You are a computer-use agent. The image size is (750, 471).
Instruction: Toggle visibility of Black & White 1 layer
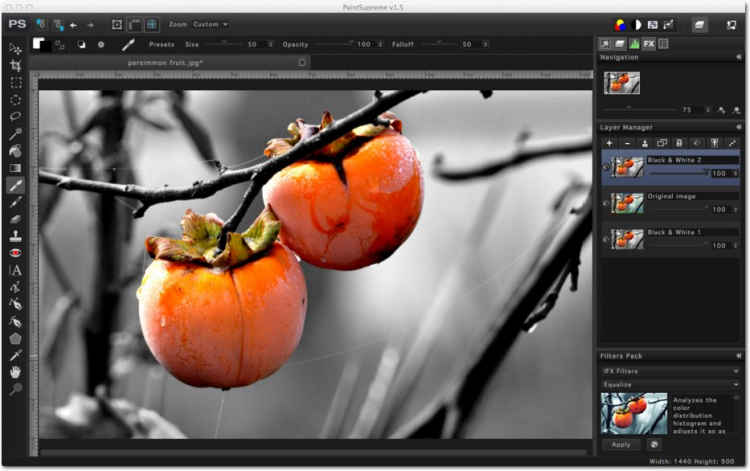[605, 240]
